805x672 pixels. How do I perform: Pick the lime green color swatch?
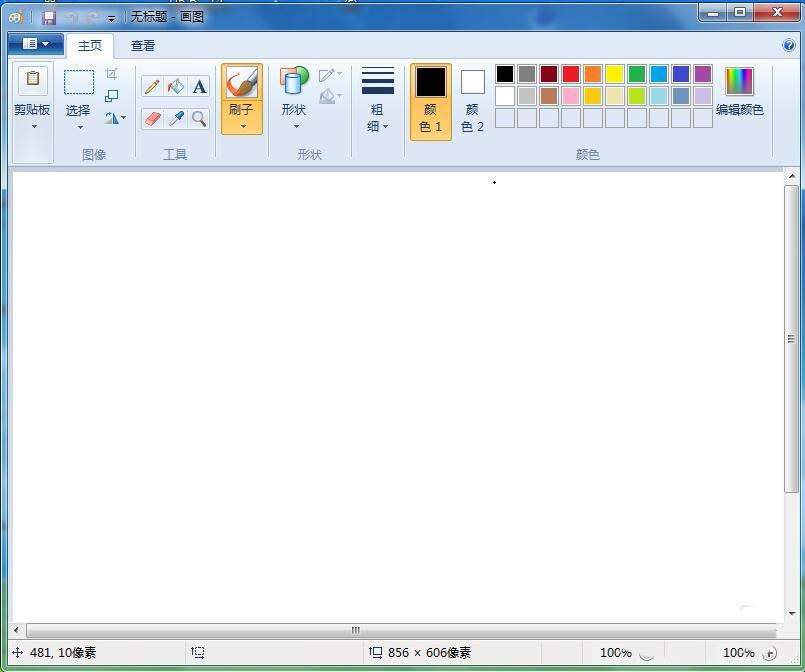[637, 96]
